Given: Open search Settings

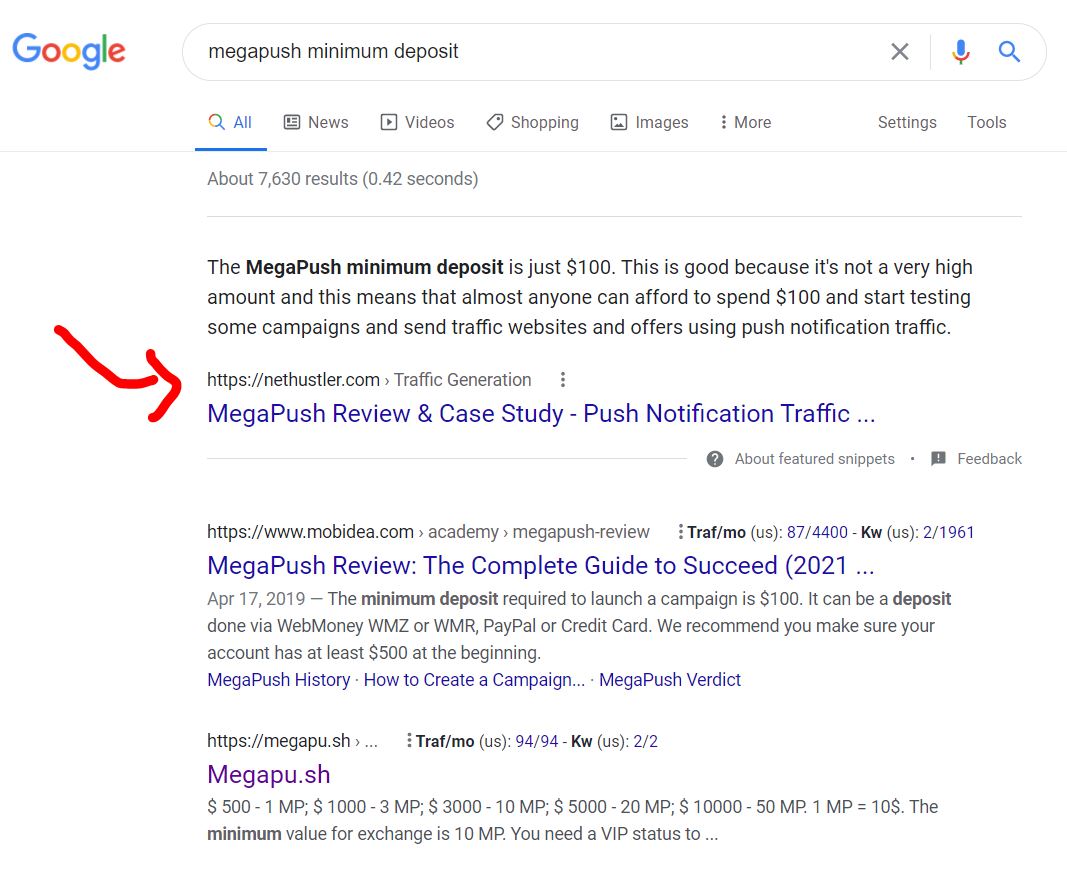Looking at the screenshot, I should [907, 122].
